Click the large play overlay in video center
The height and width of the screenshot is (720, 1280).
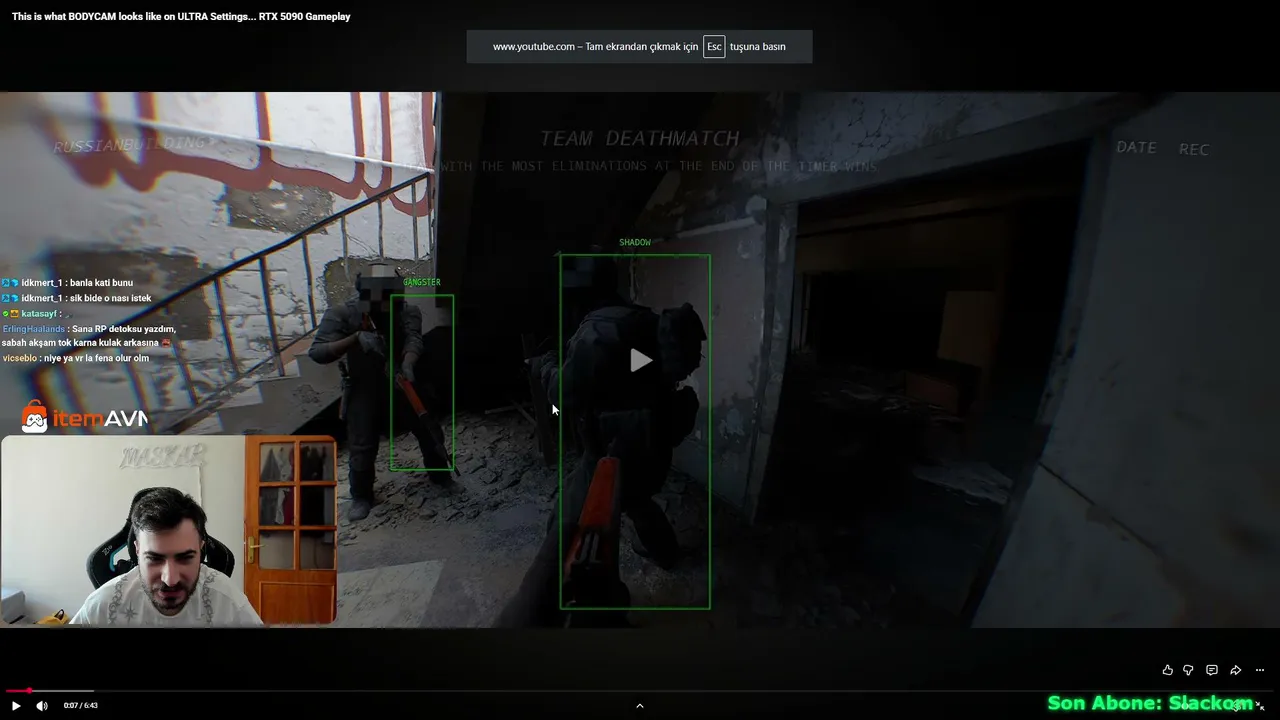tap(641, 360)
